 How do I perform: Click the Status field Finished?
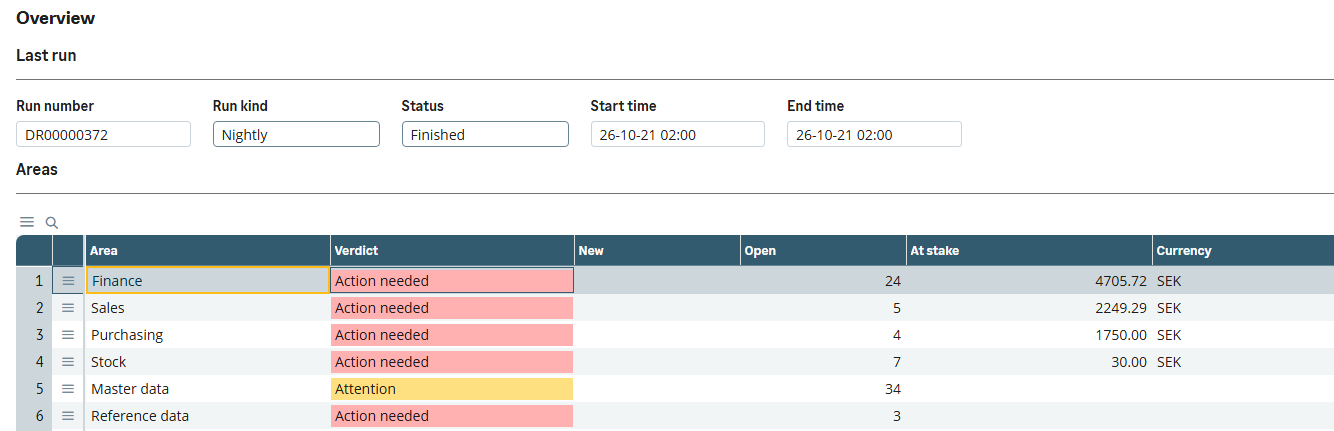pyautogui.click(x=485, y=134)
